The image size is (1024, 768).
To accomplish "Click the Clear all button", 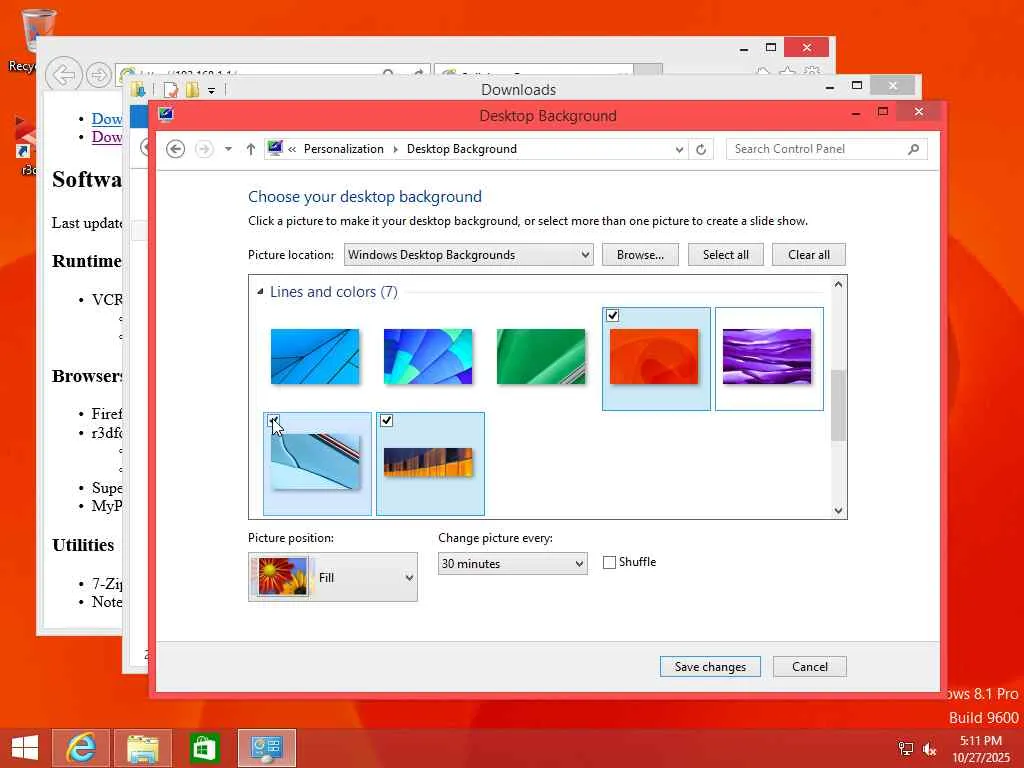I will pyautogui.click(x=808, y=255).
